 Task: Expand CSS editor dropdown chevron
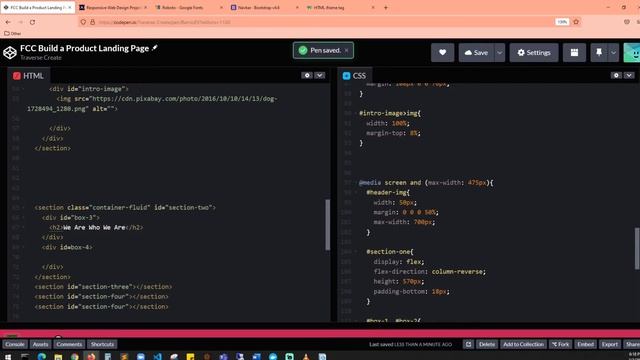point(629,75)
